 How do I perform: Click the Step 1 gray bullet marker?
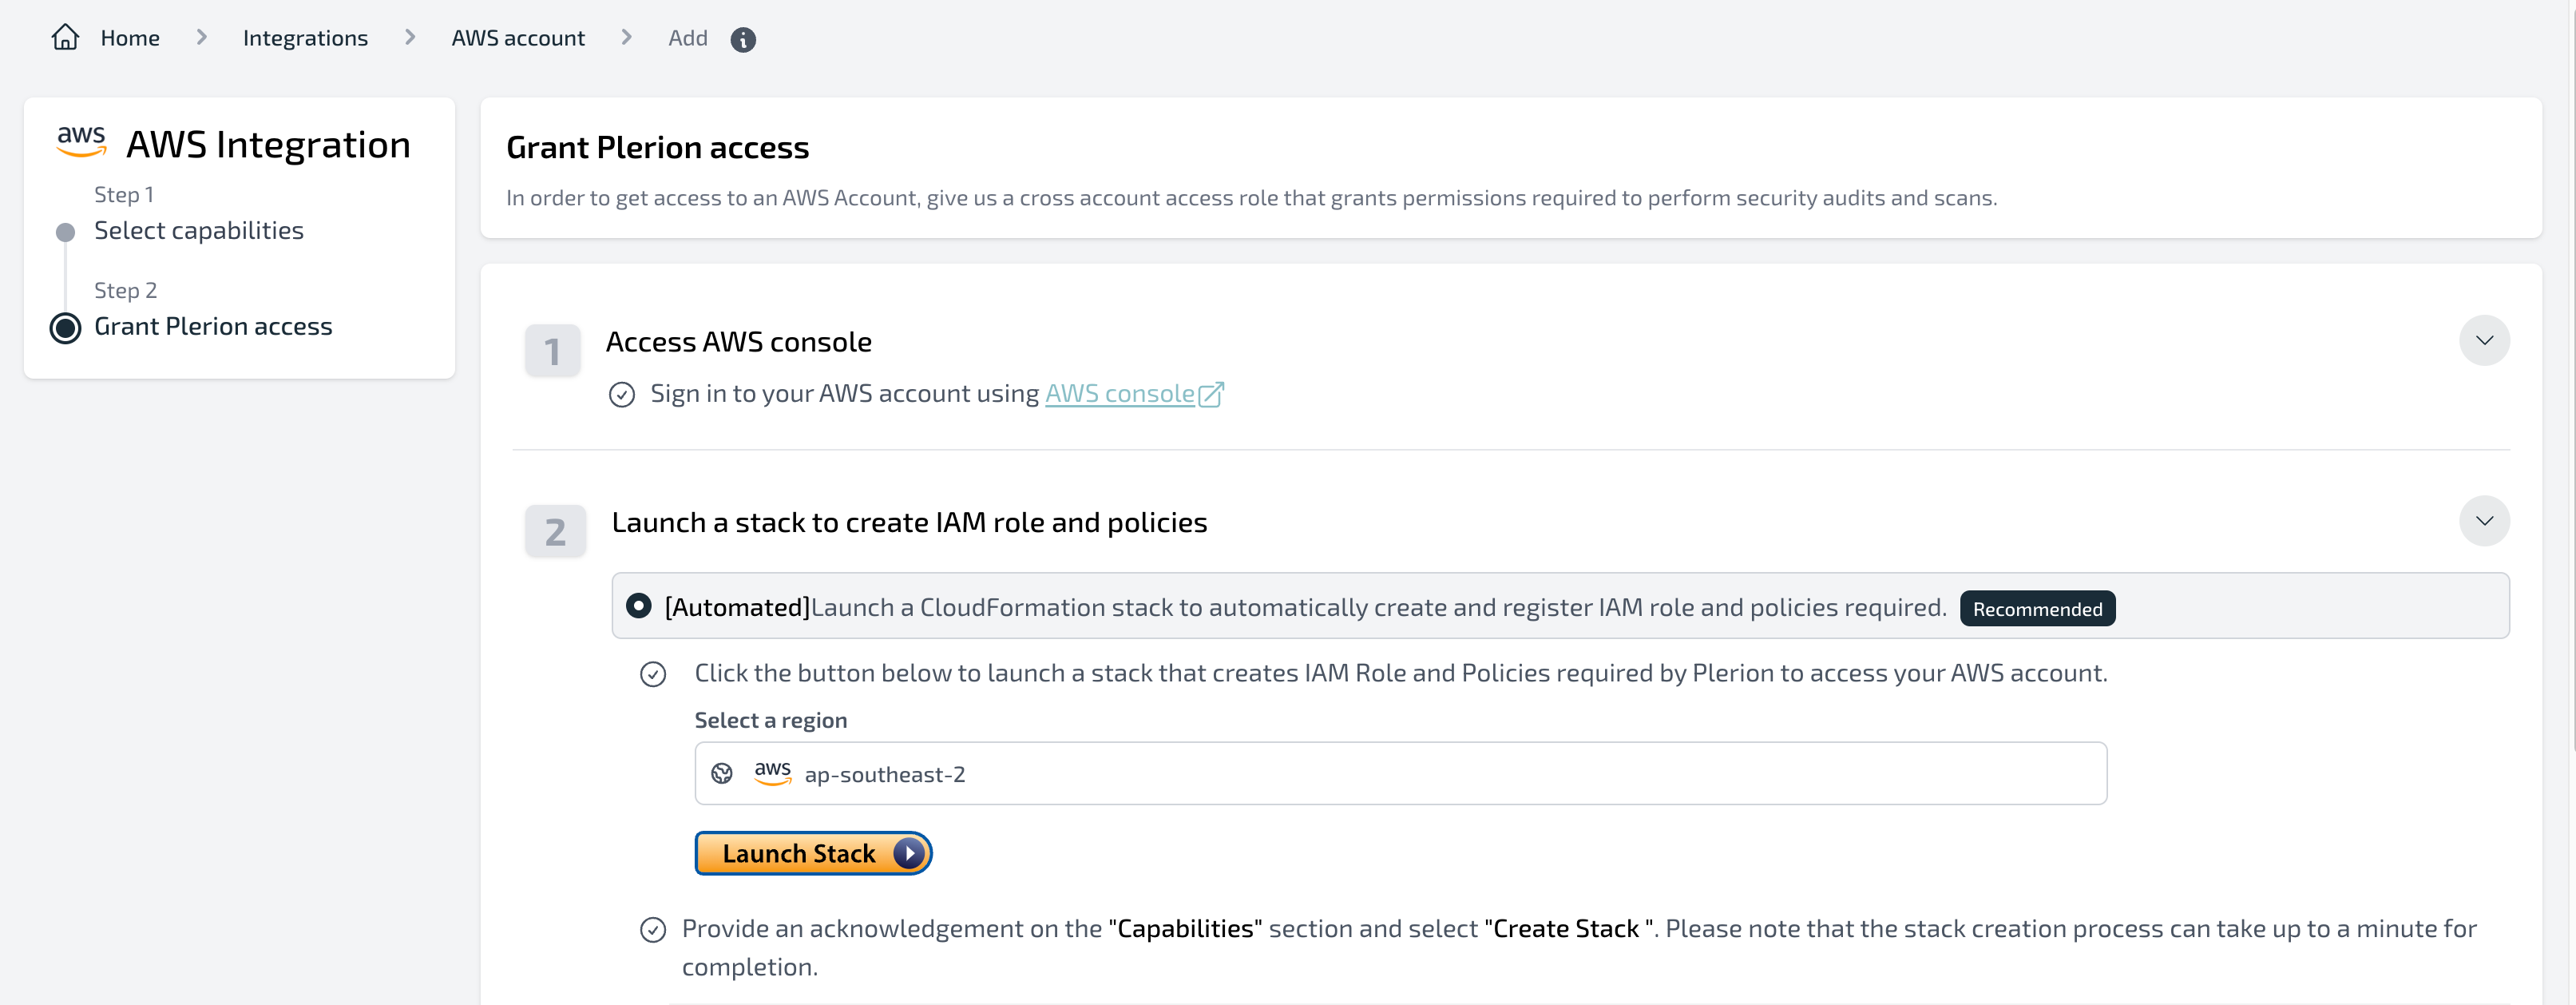pyautogui.click(x=65, y=233)
